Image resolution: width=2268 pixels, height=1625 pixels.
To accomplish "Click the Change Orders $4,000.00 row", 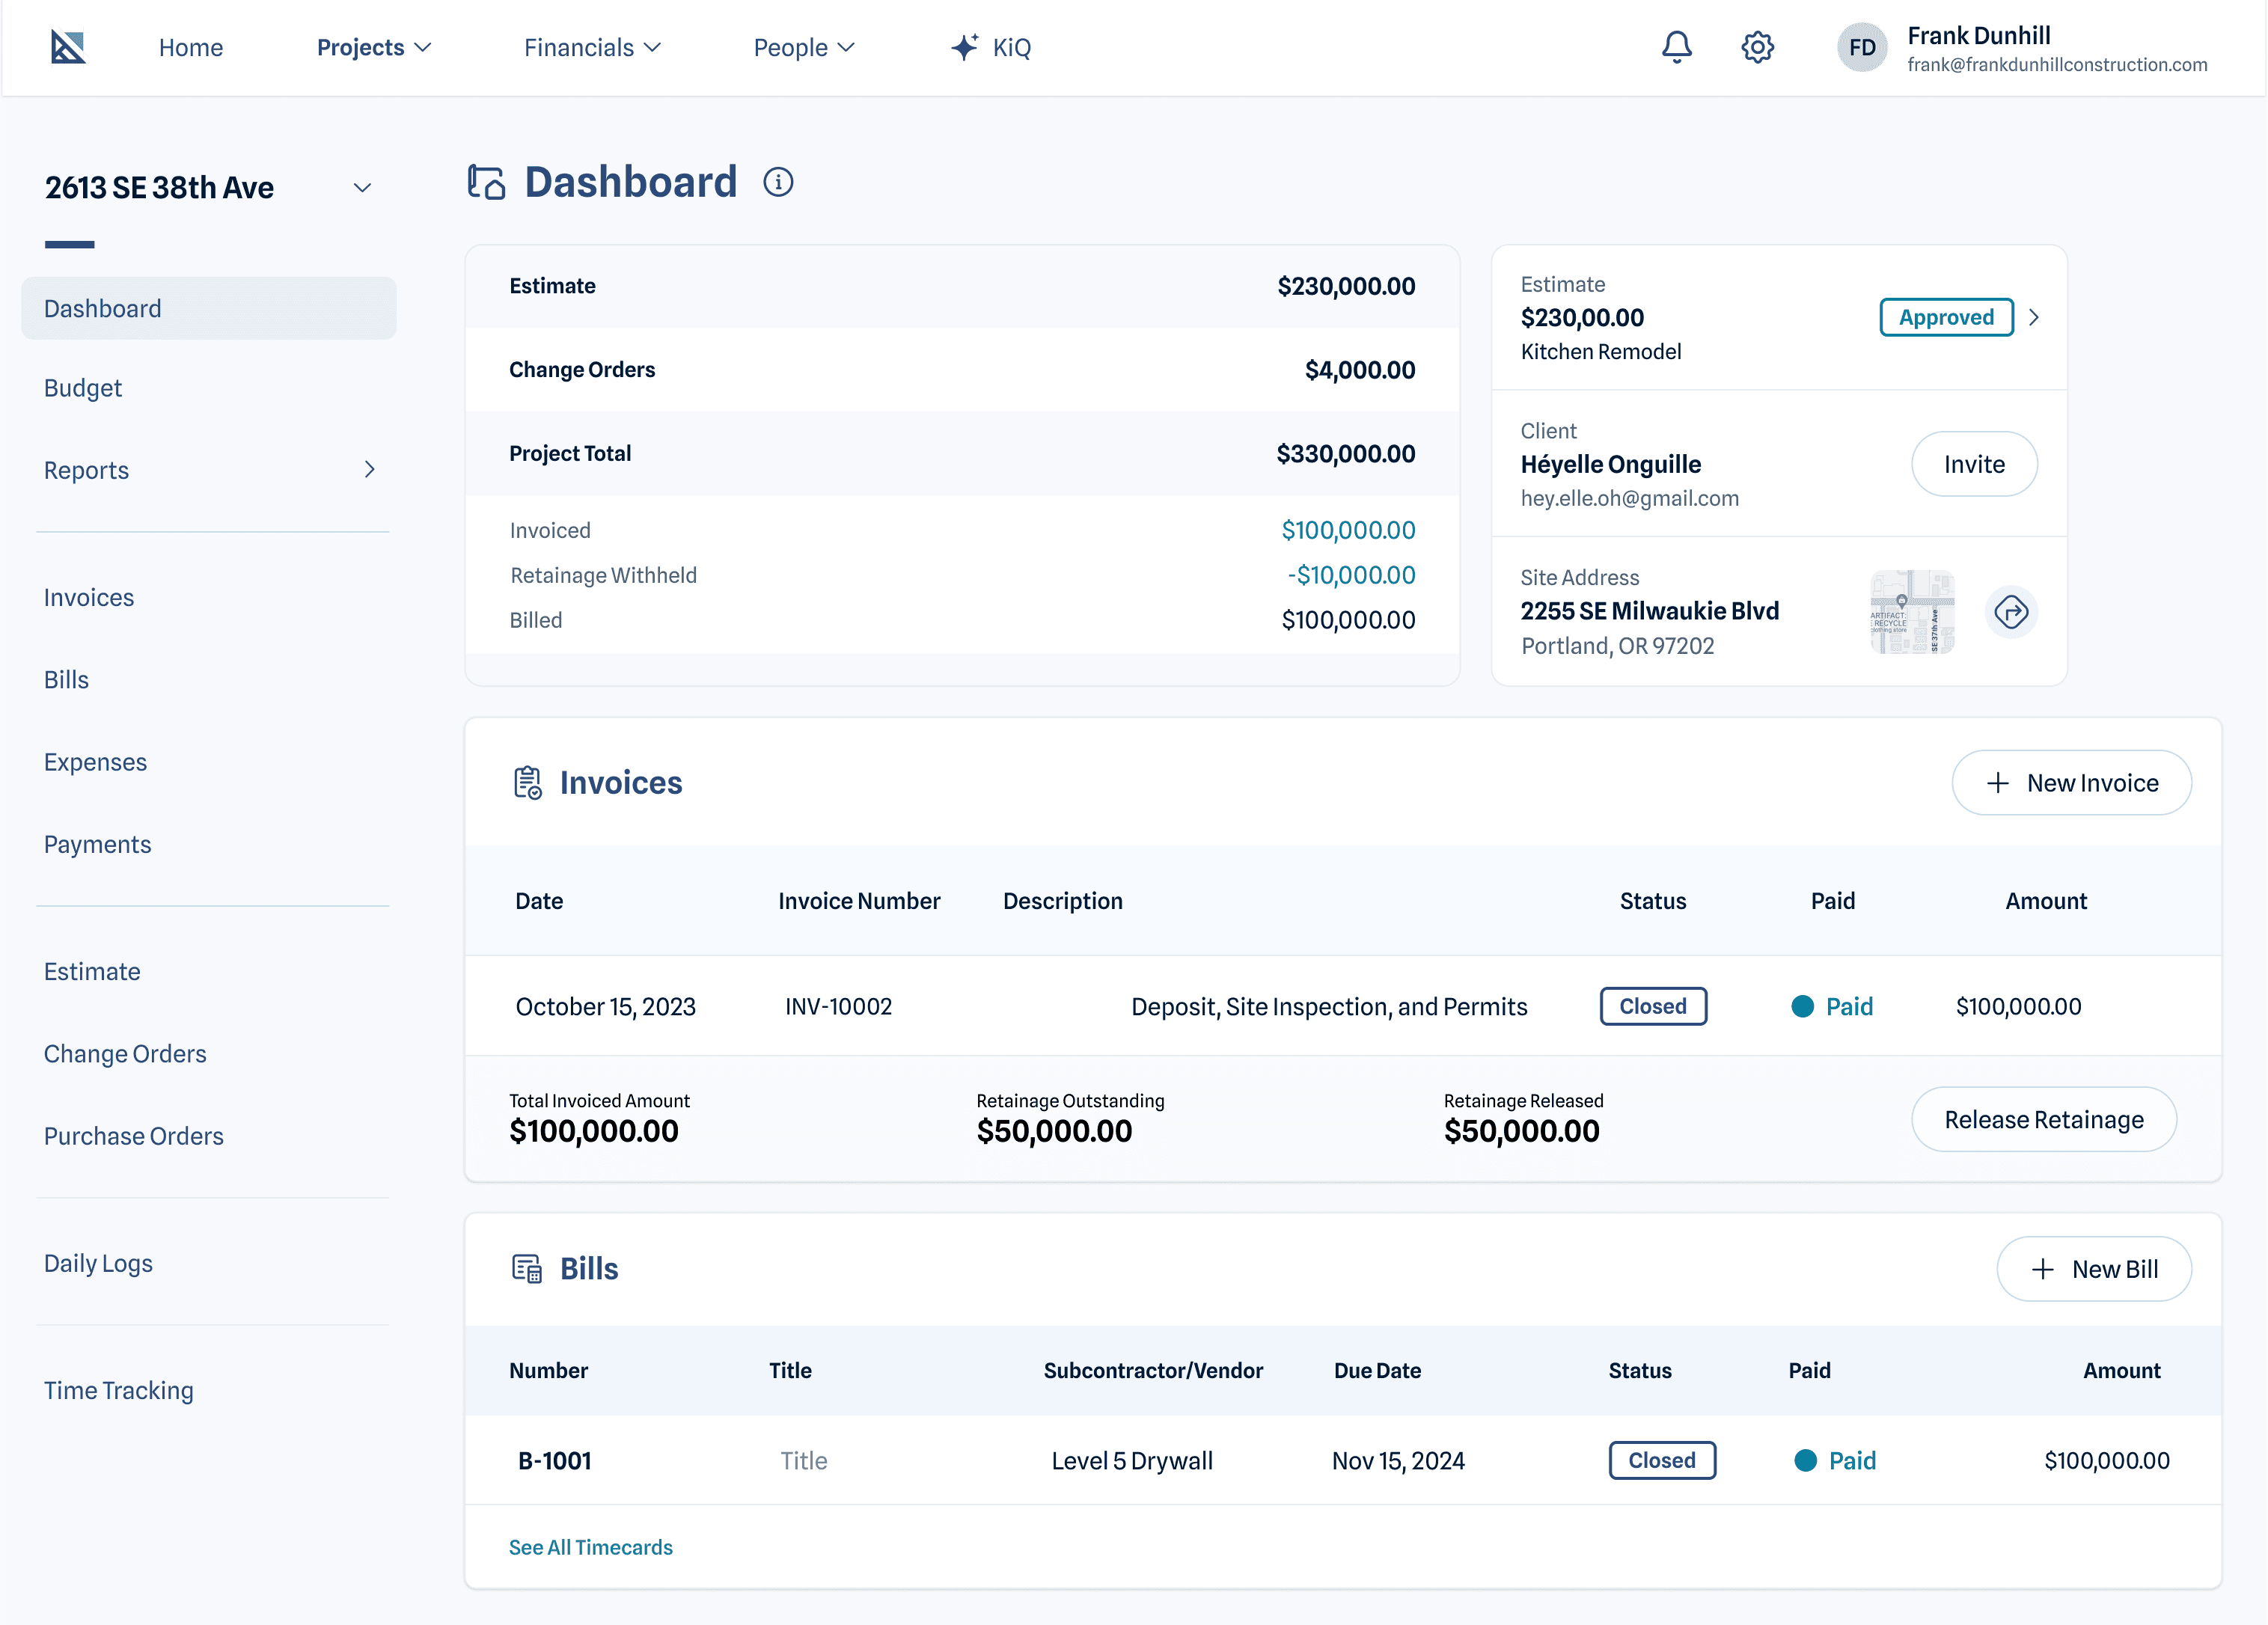I will coord(962,370).
